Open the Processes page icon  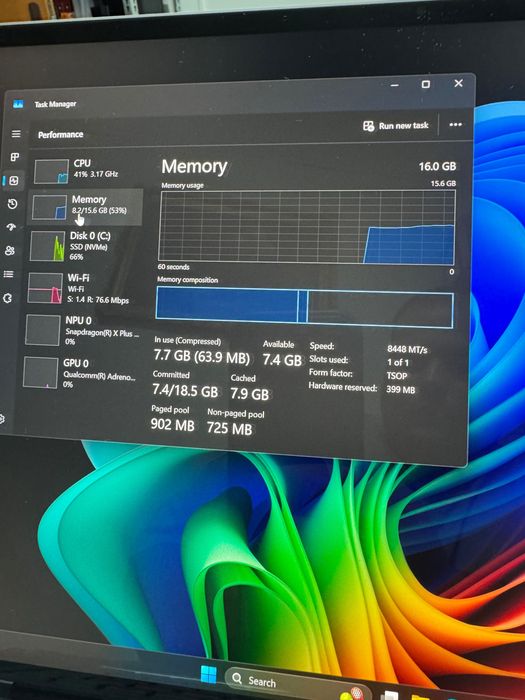(x=15, y=157)
